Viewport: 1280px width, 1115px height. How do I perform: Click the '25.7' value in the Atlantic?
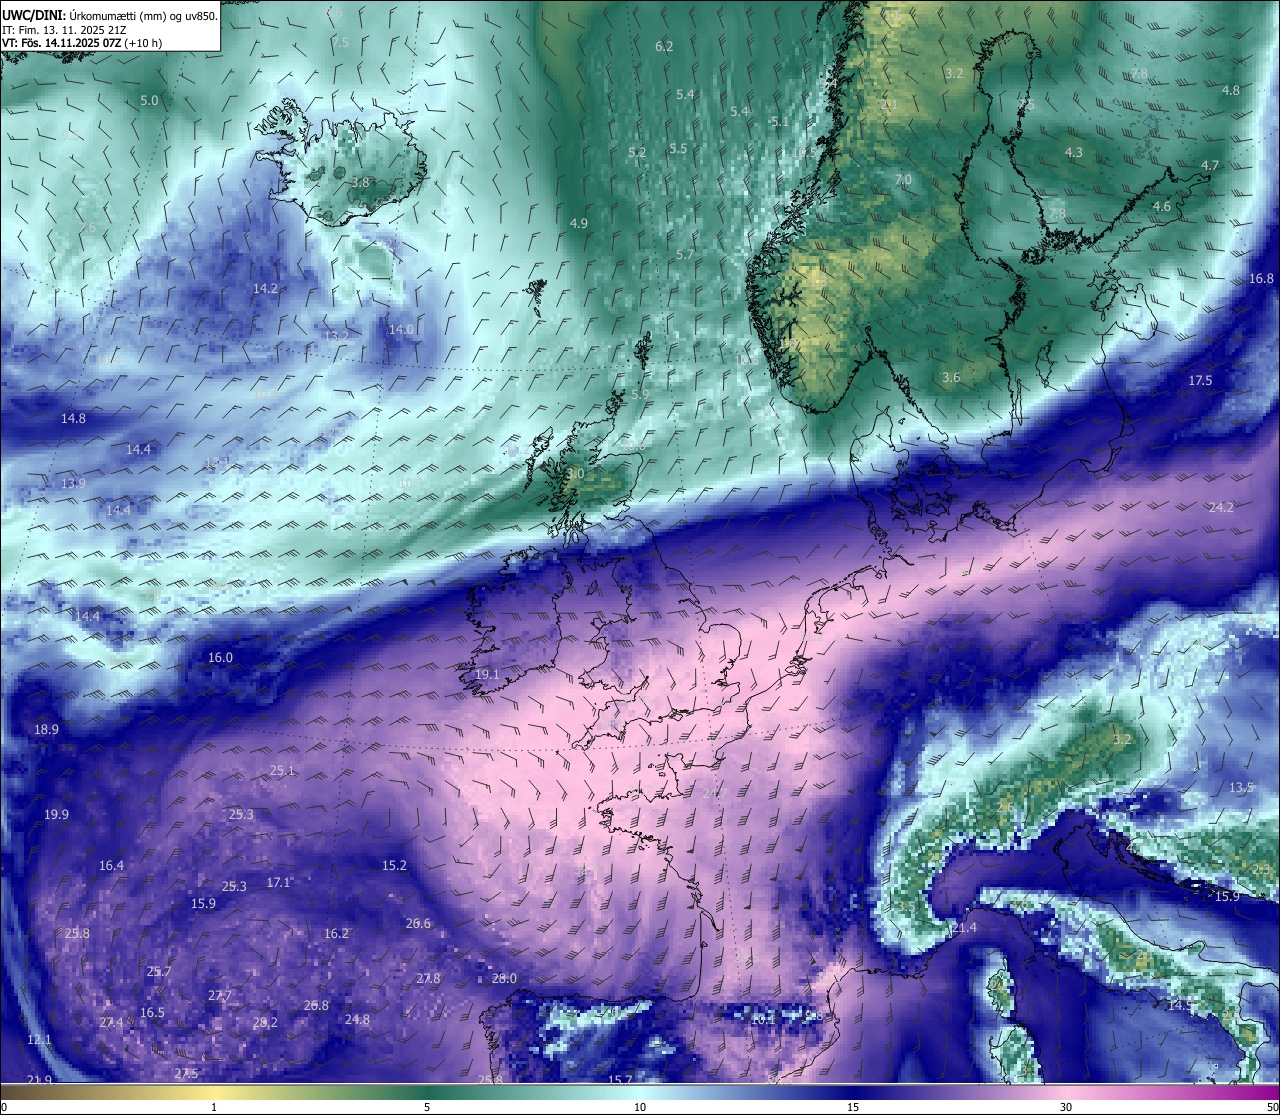159,972
